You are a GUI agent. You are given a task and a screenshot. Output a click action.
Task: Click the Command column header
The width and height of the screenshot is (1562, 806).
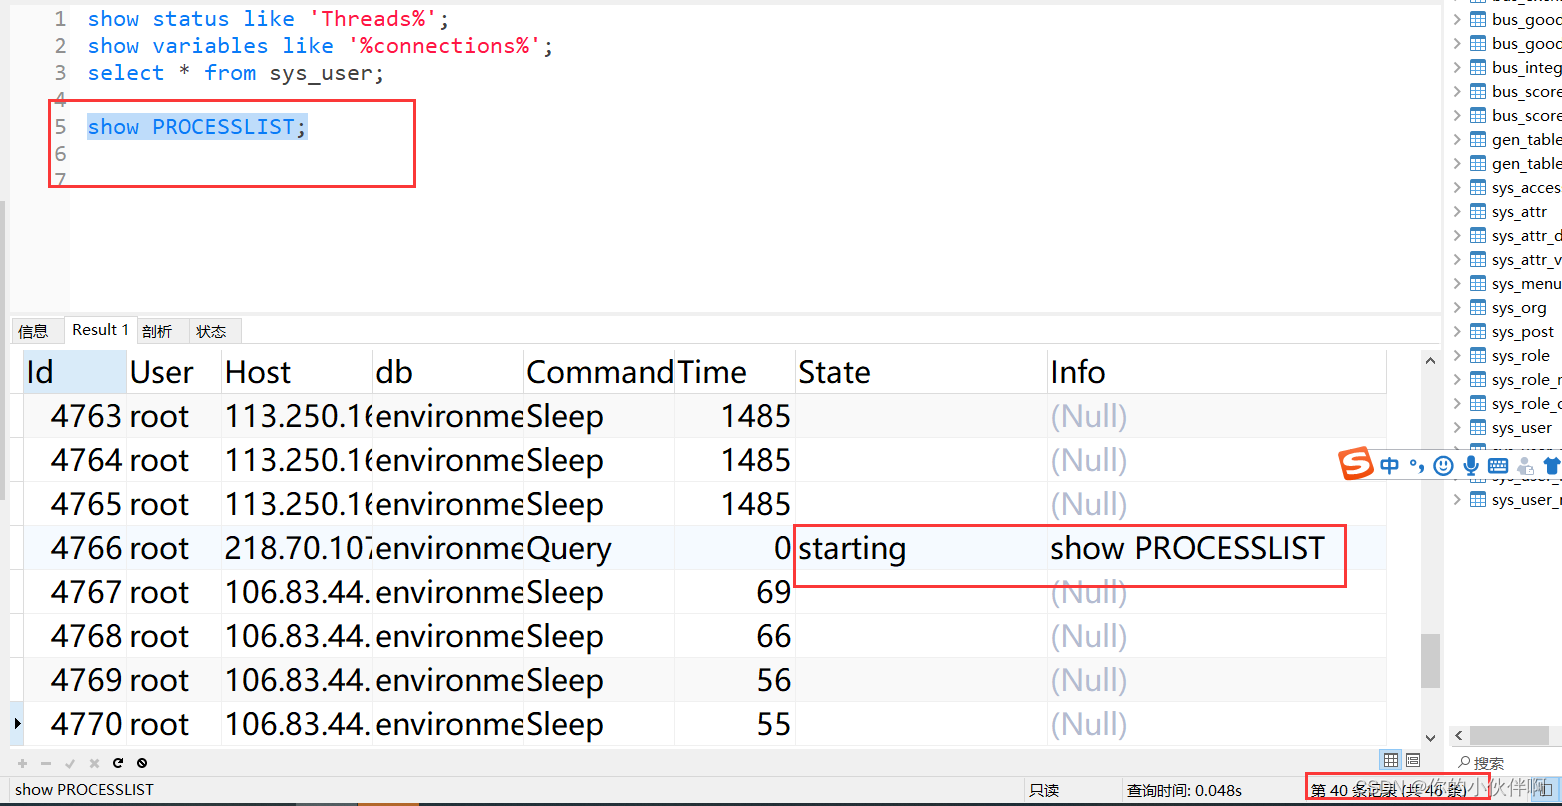[x=599, y=372]
